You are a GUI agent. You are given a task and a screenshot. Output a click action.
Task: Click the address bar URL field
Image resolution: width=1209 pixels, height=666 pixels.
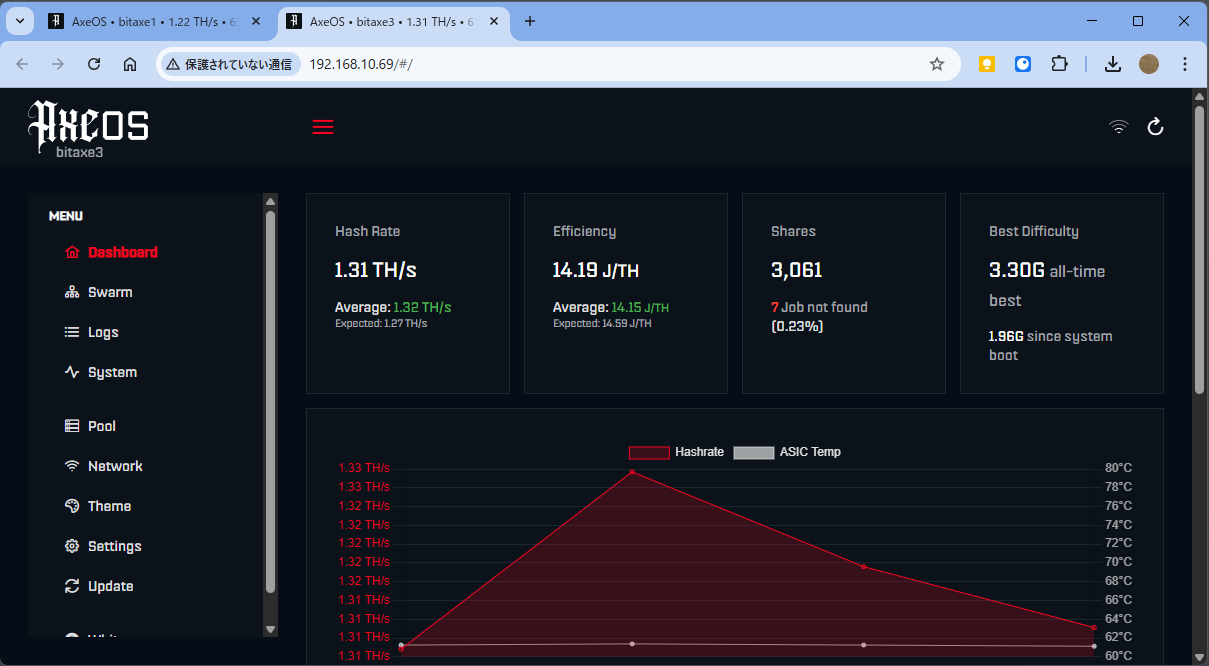600,64
